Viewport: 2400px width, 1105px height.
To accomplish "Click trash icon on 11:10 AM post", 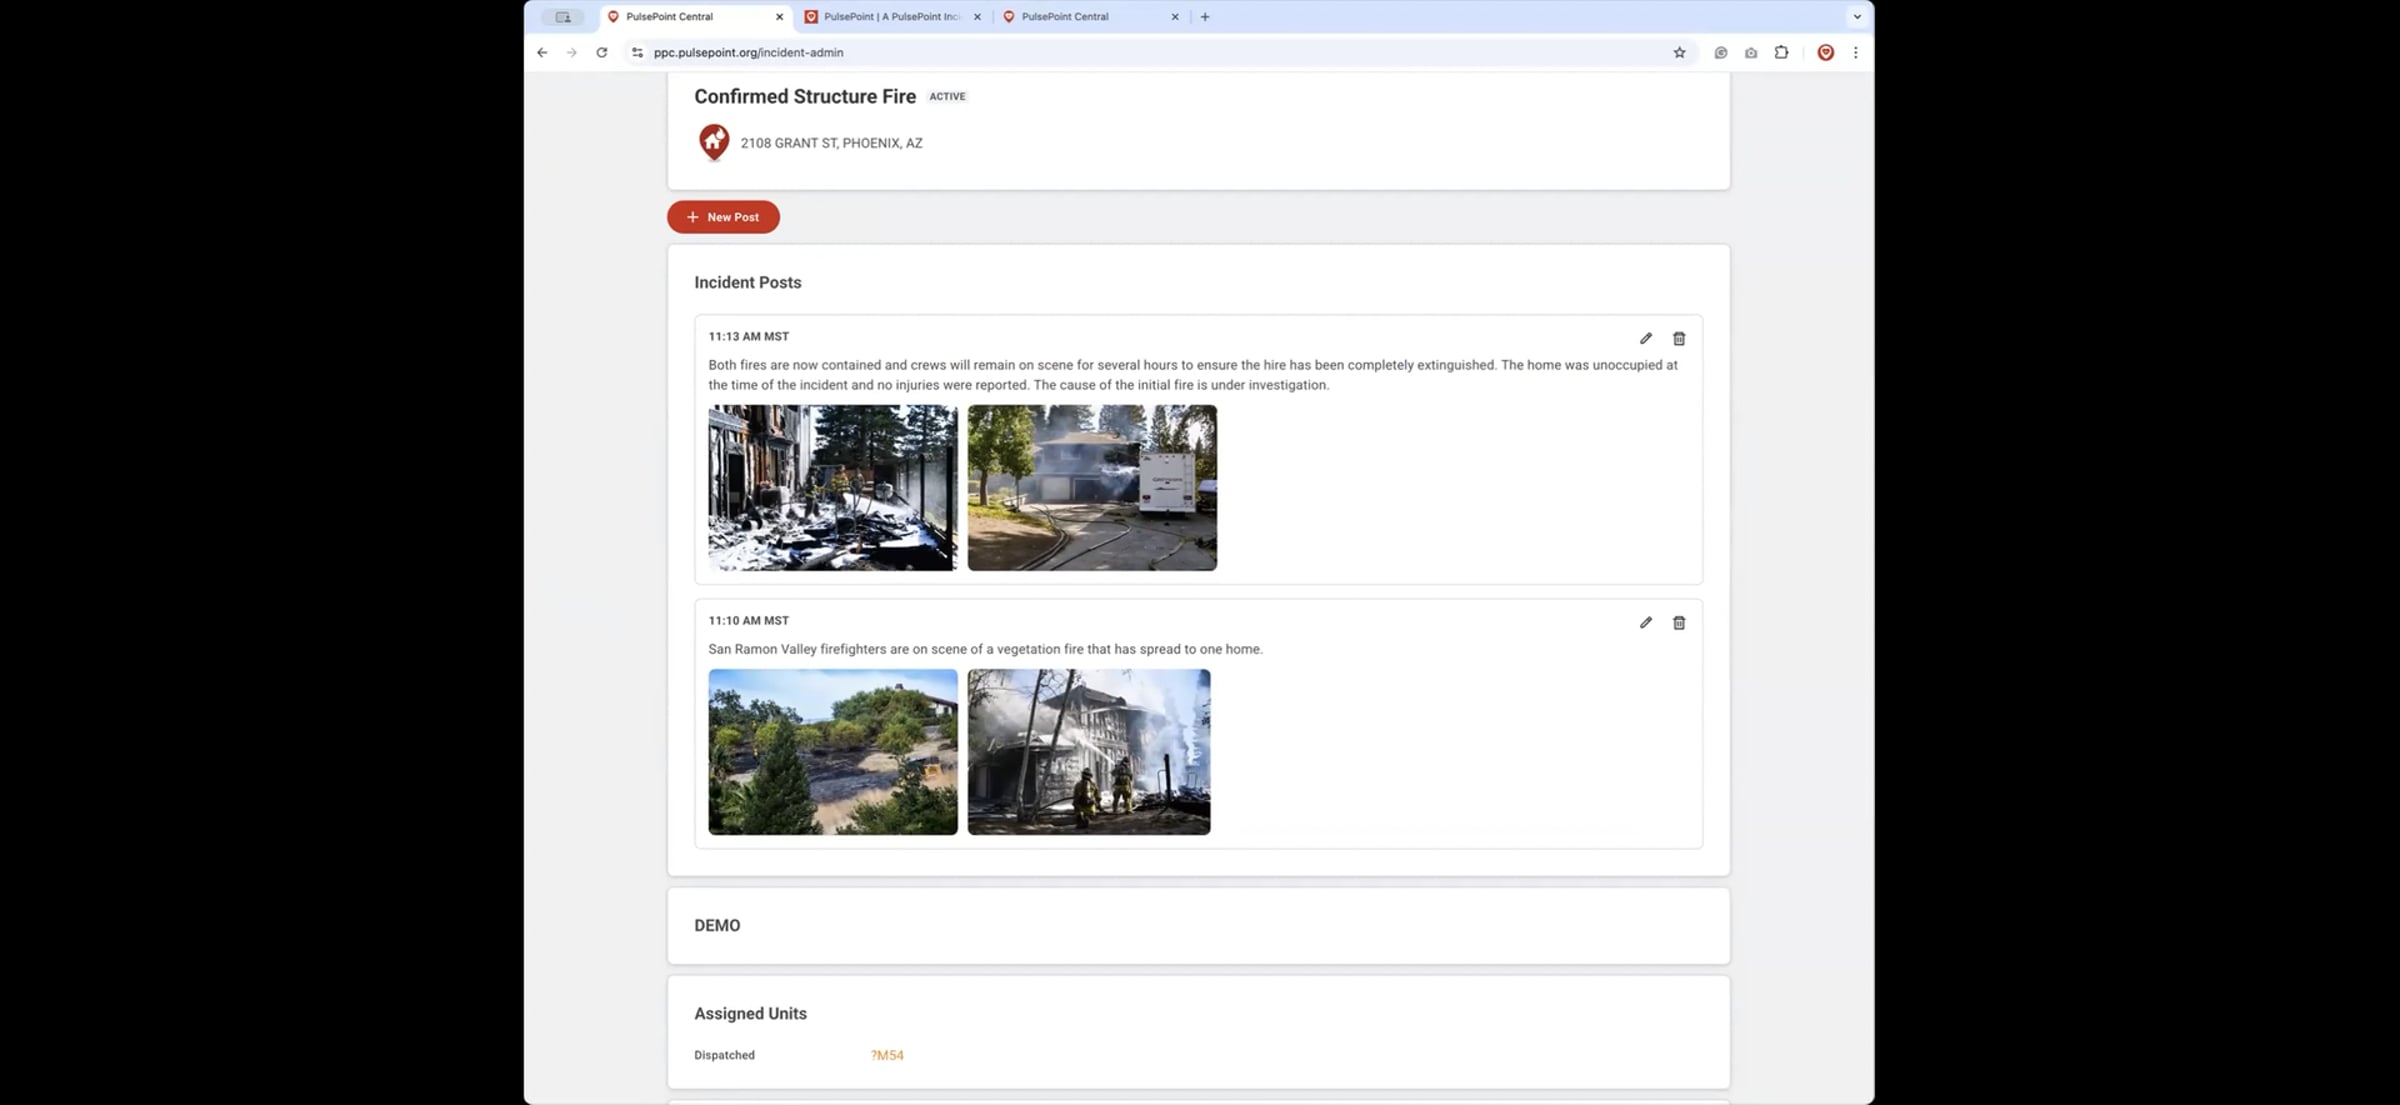I will click(x=1679, y=622).
